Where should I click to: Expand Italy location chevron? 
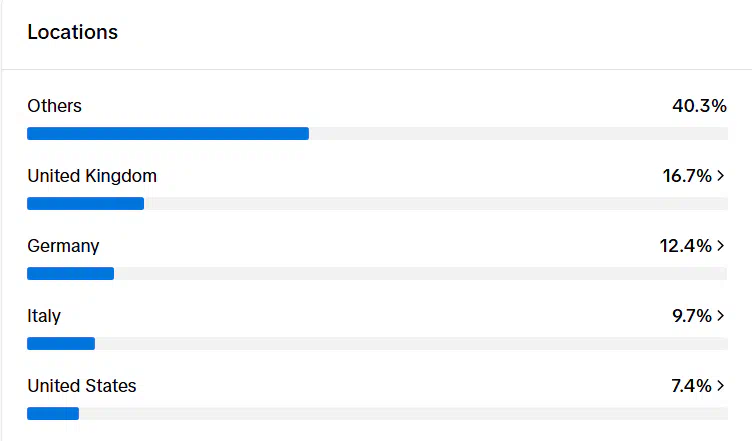coord(720,316)
